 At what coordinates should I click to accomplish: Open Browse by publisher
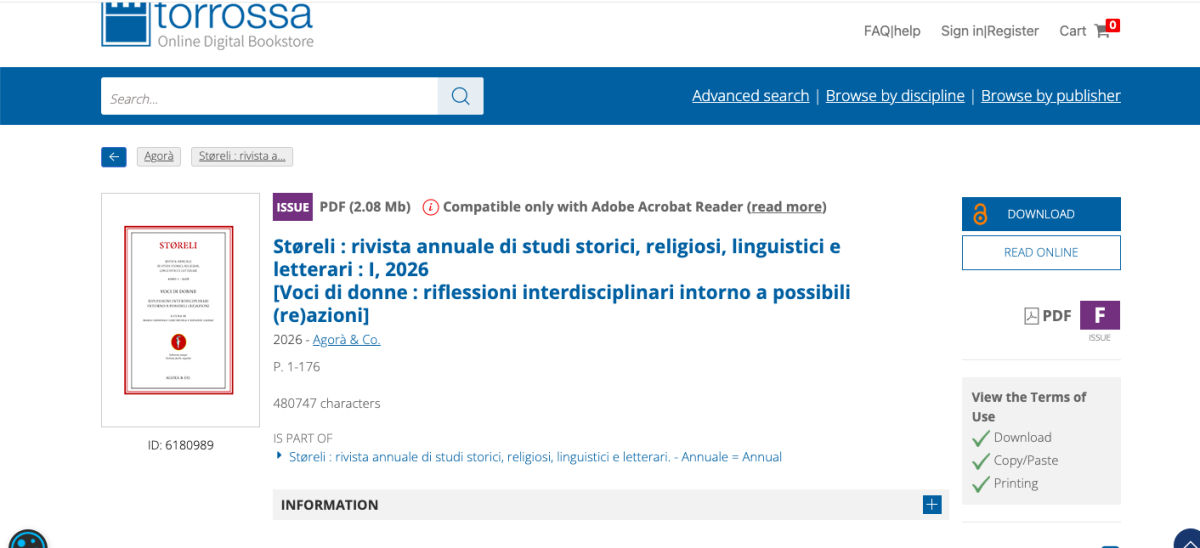1050,96
